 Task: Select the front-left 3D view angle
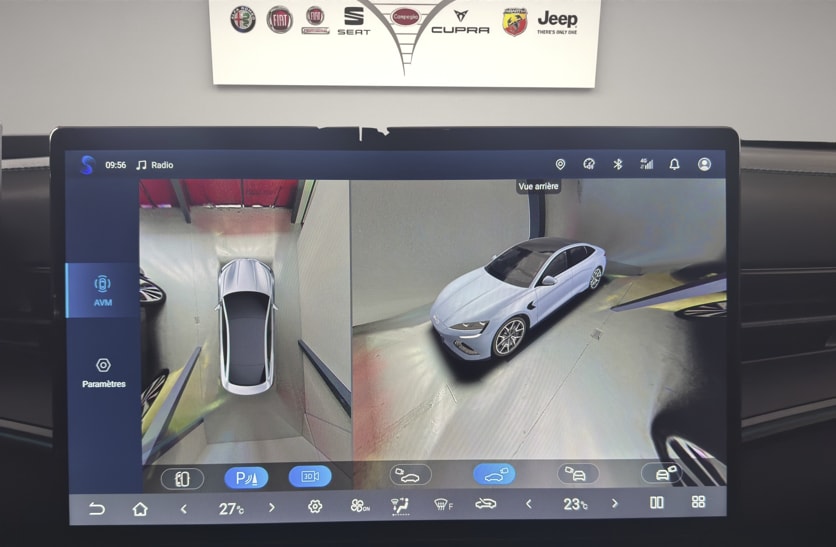tap(410, 474)
